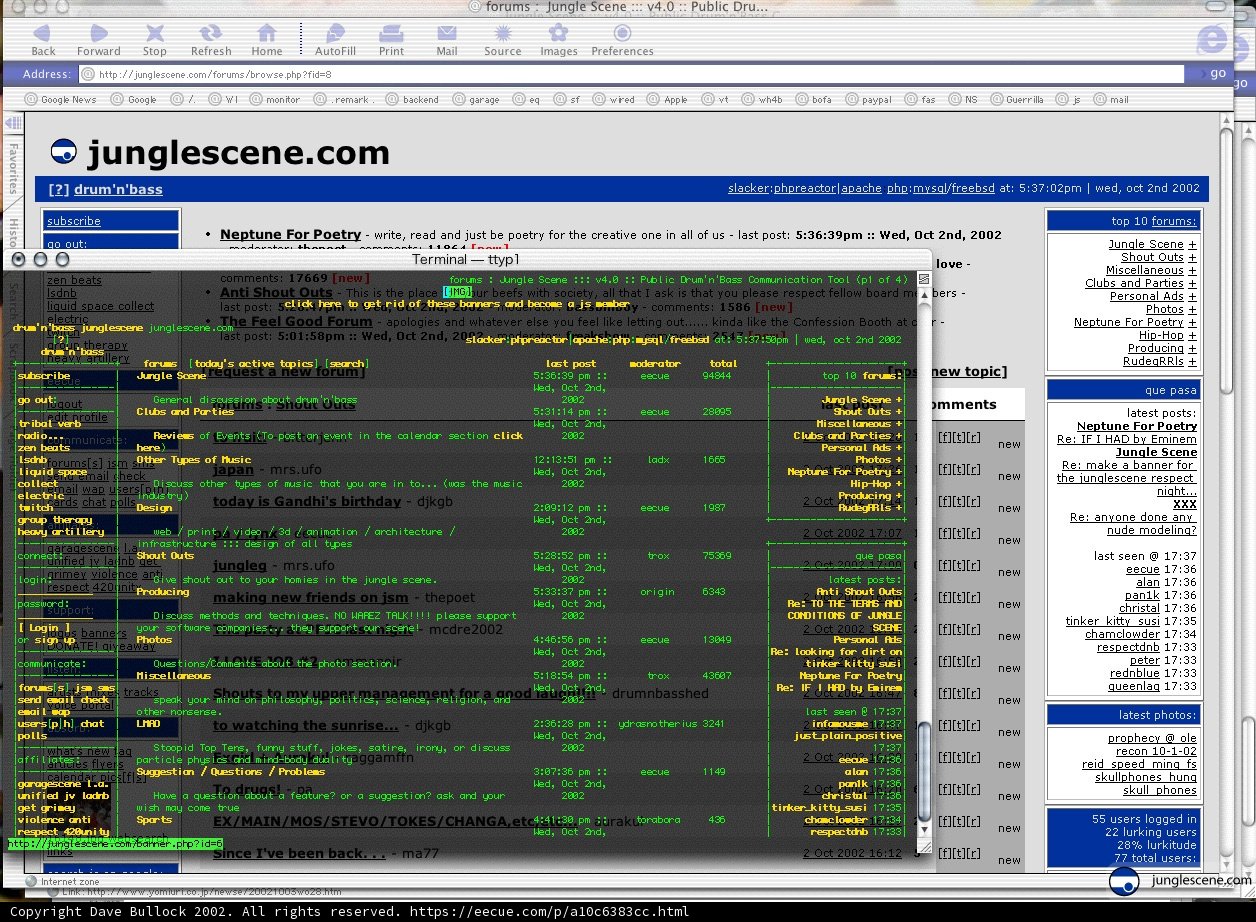This screenshot has width=1256, height=922.
Task: Click the junglescene.com header logo icon
Action: click(x=64, y=152)
